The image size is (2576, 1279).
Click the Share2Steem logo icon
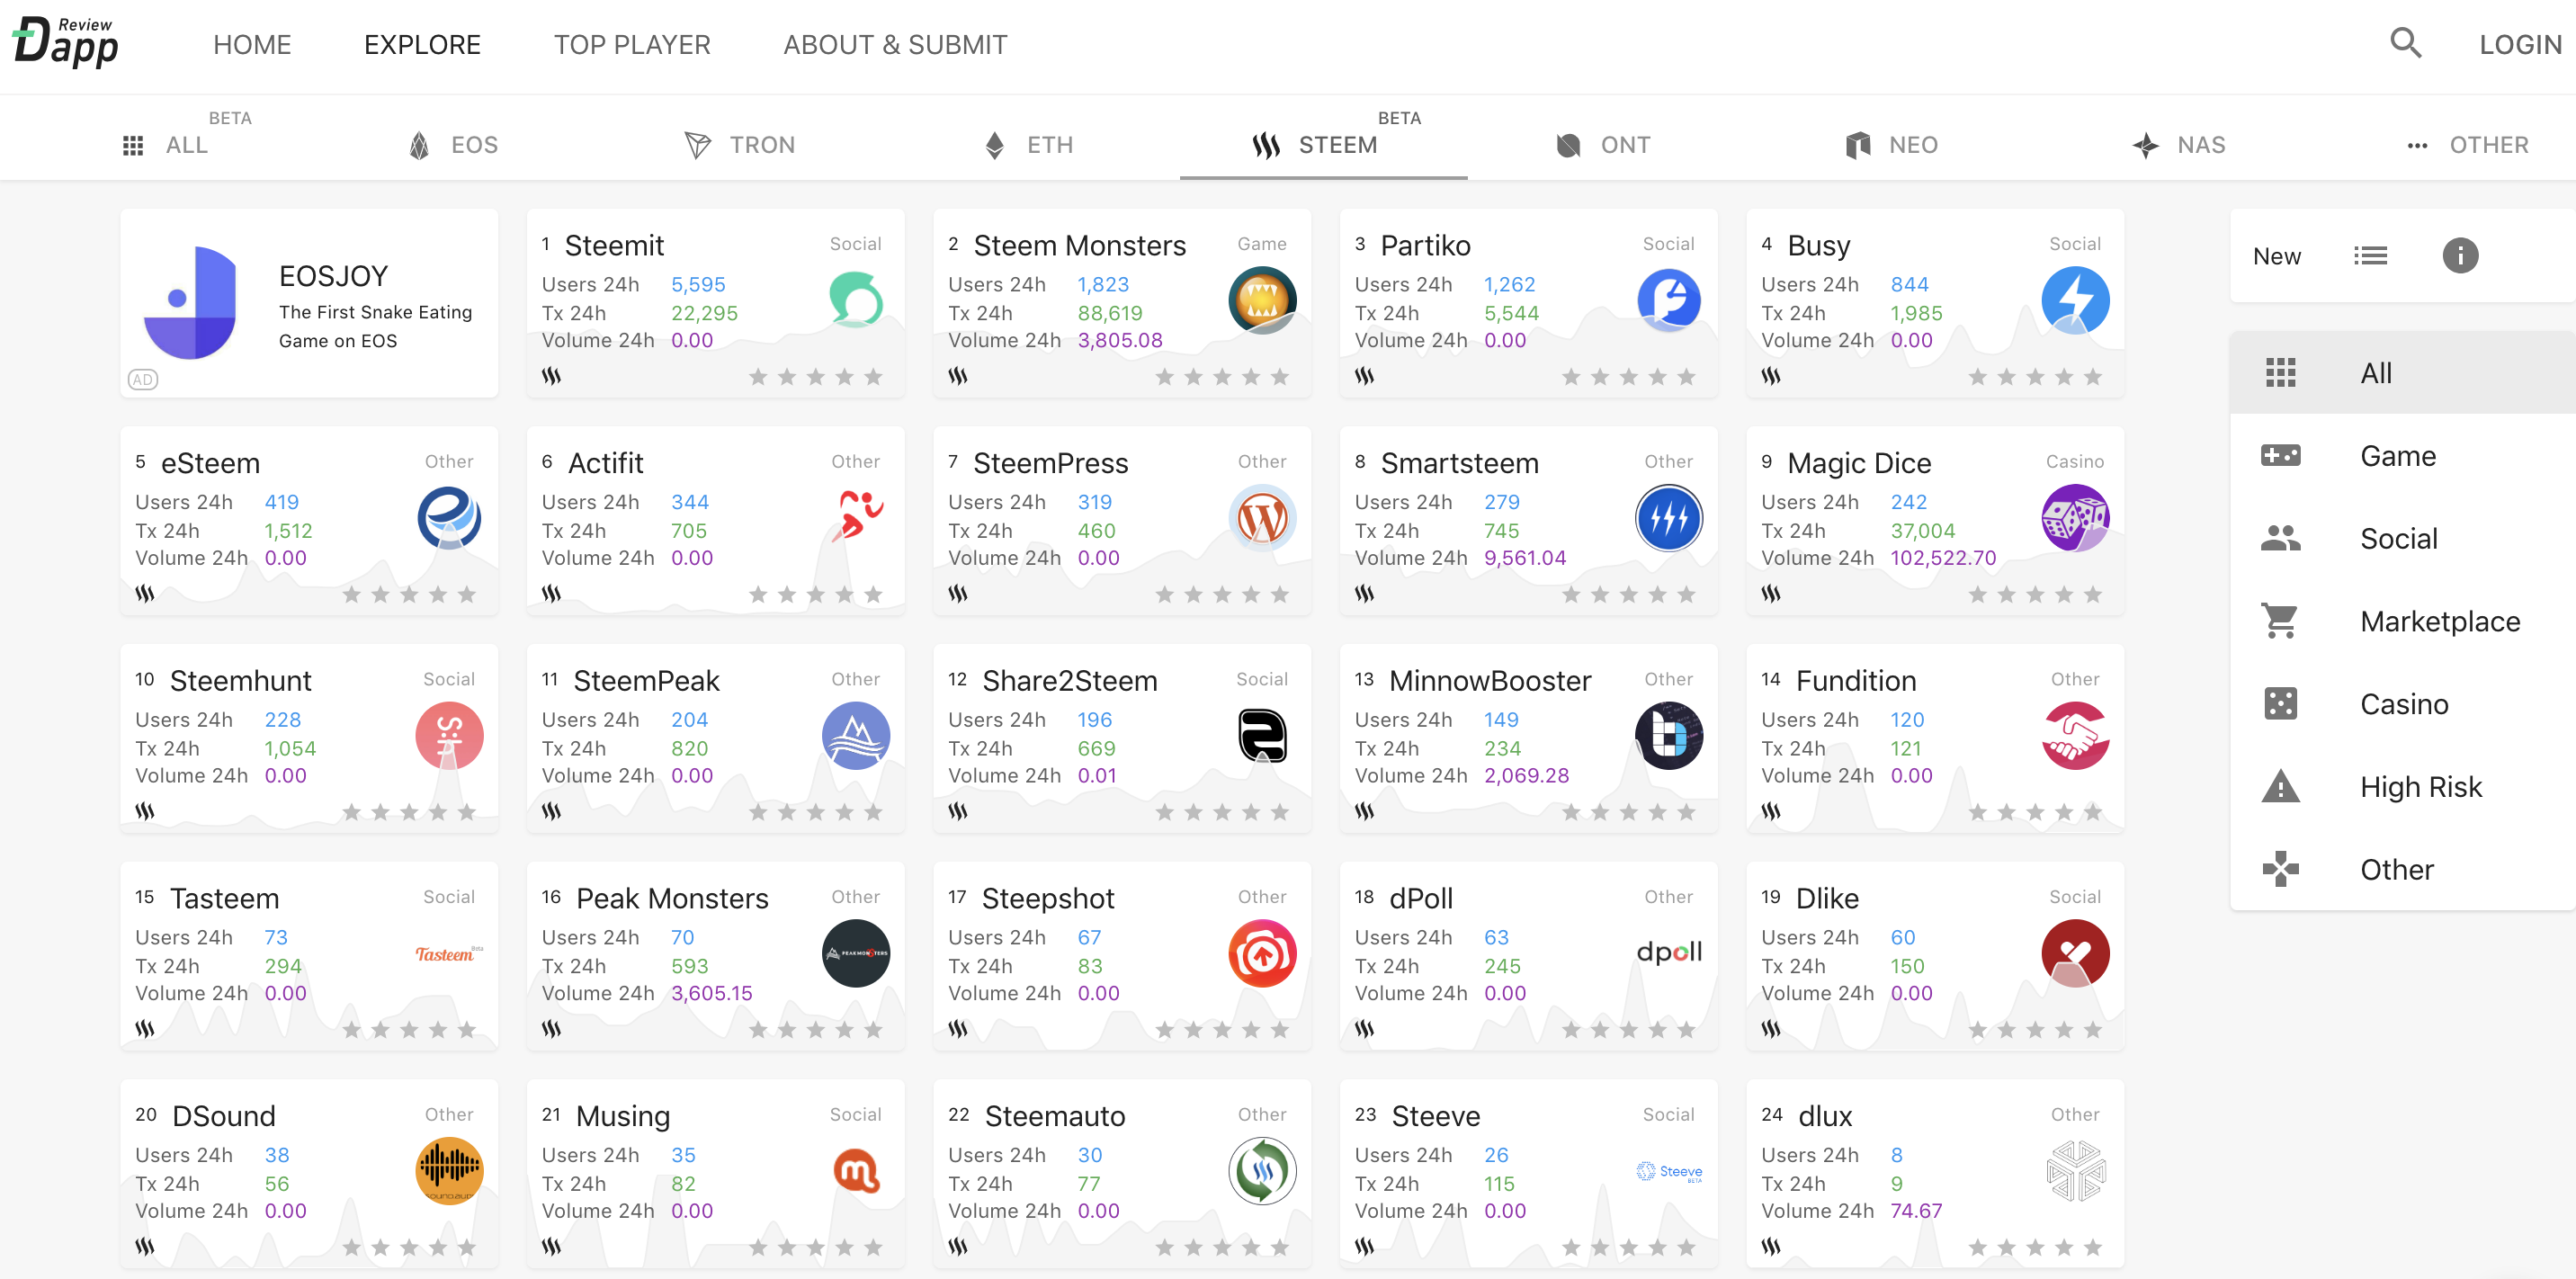click(x=1262, y=736)
